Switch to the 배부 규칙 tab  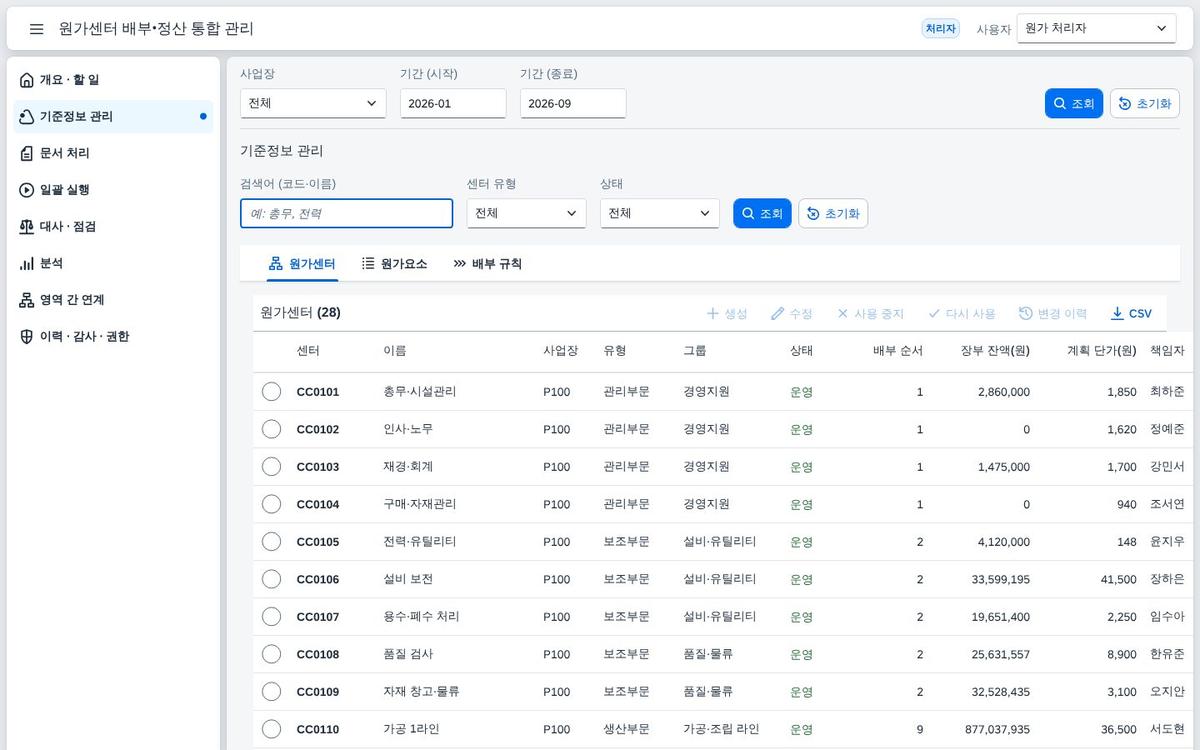click(487, 264)
